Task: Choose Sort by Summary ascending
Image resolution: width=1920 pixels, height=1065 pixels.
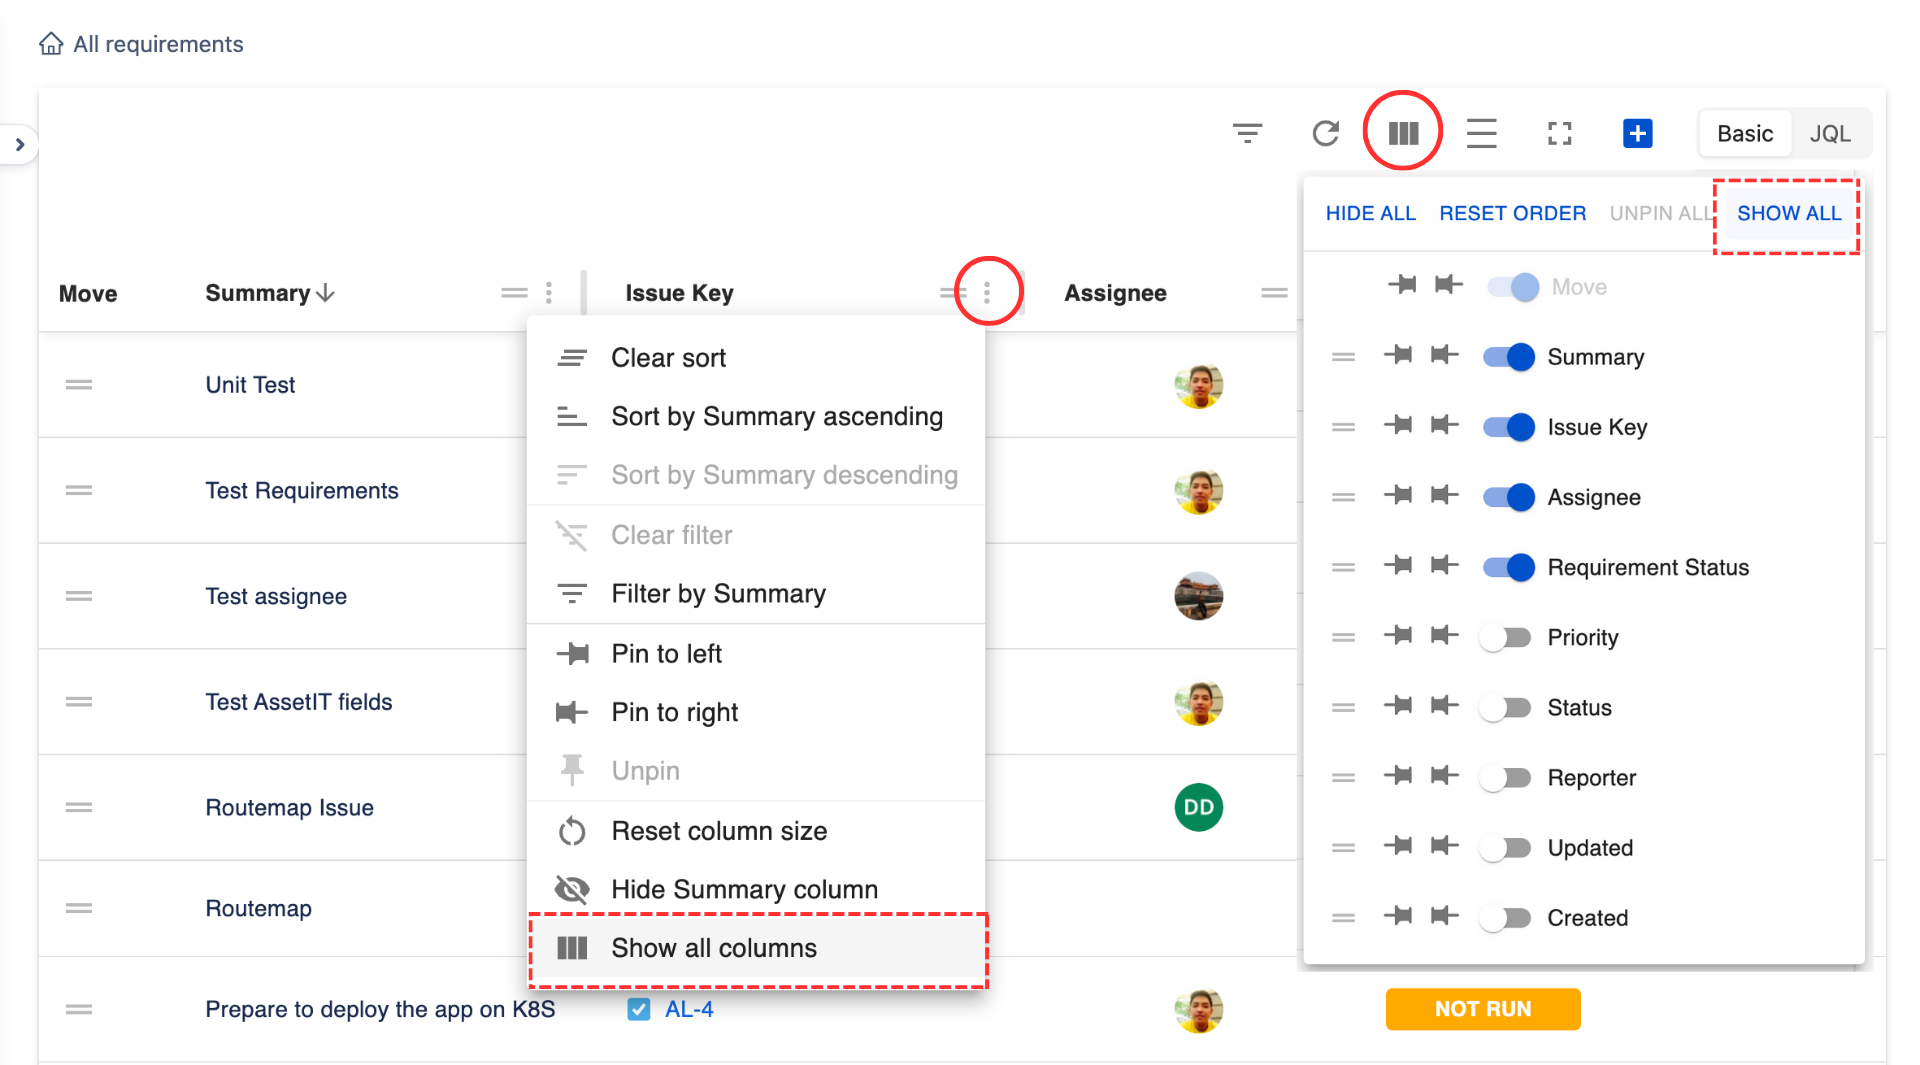Action: pyautogui.click(x=776, y=416)
